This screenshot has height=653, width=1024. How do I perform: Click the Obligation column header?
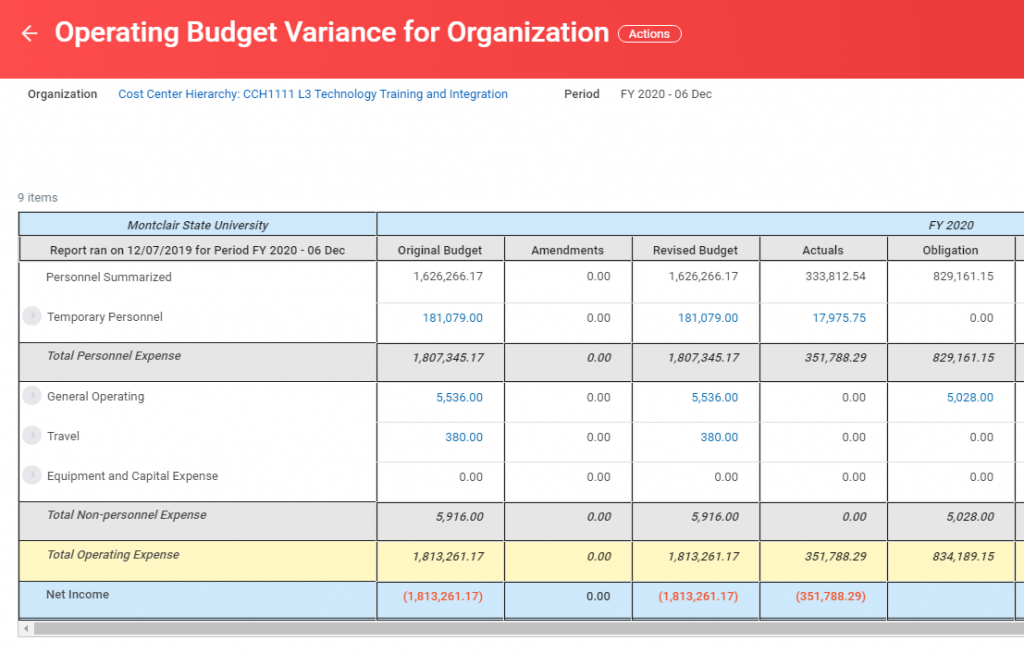click(x=950, y=250)
